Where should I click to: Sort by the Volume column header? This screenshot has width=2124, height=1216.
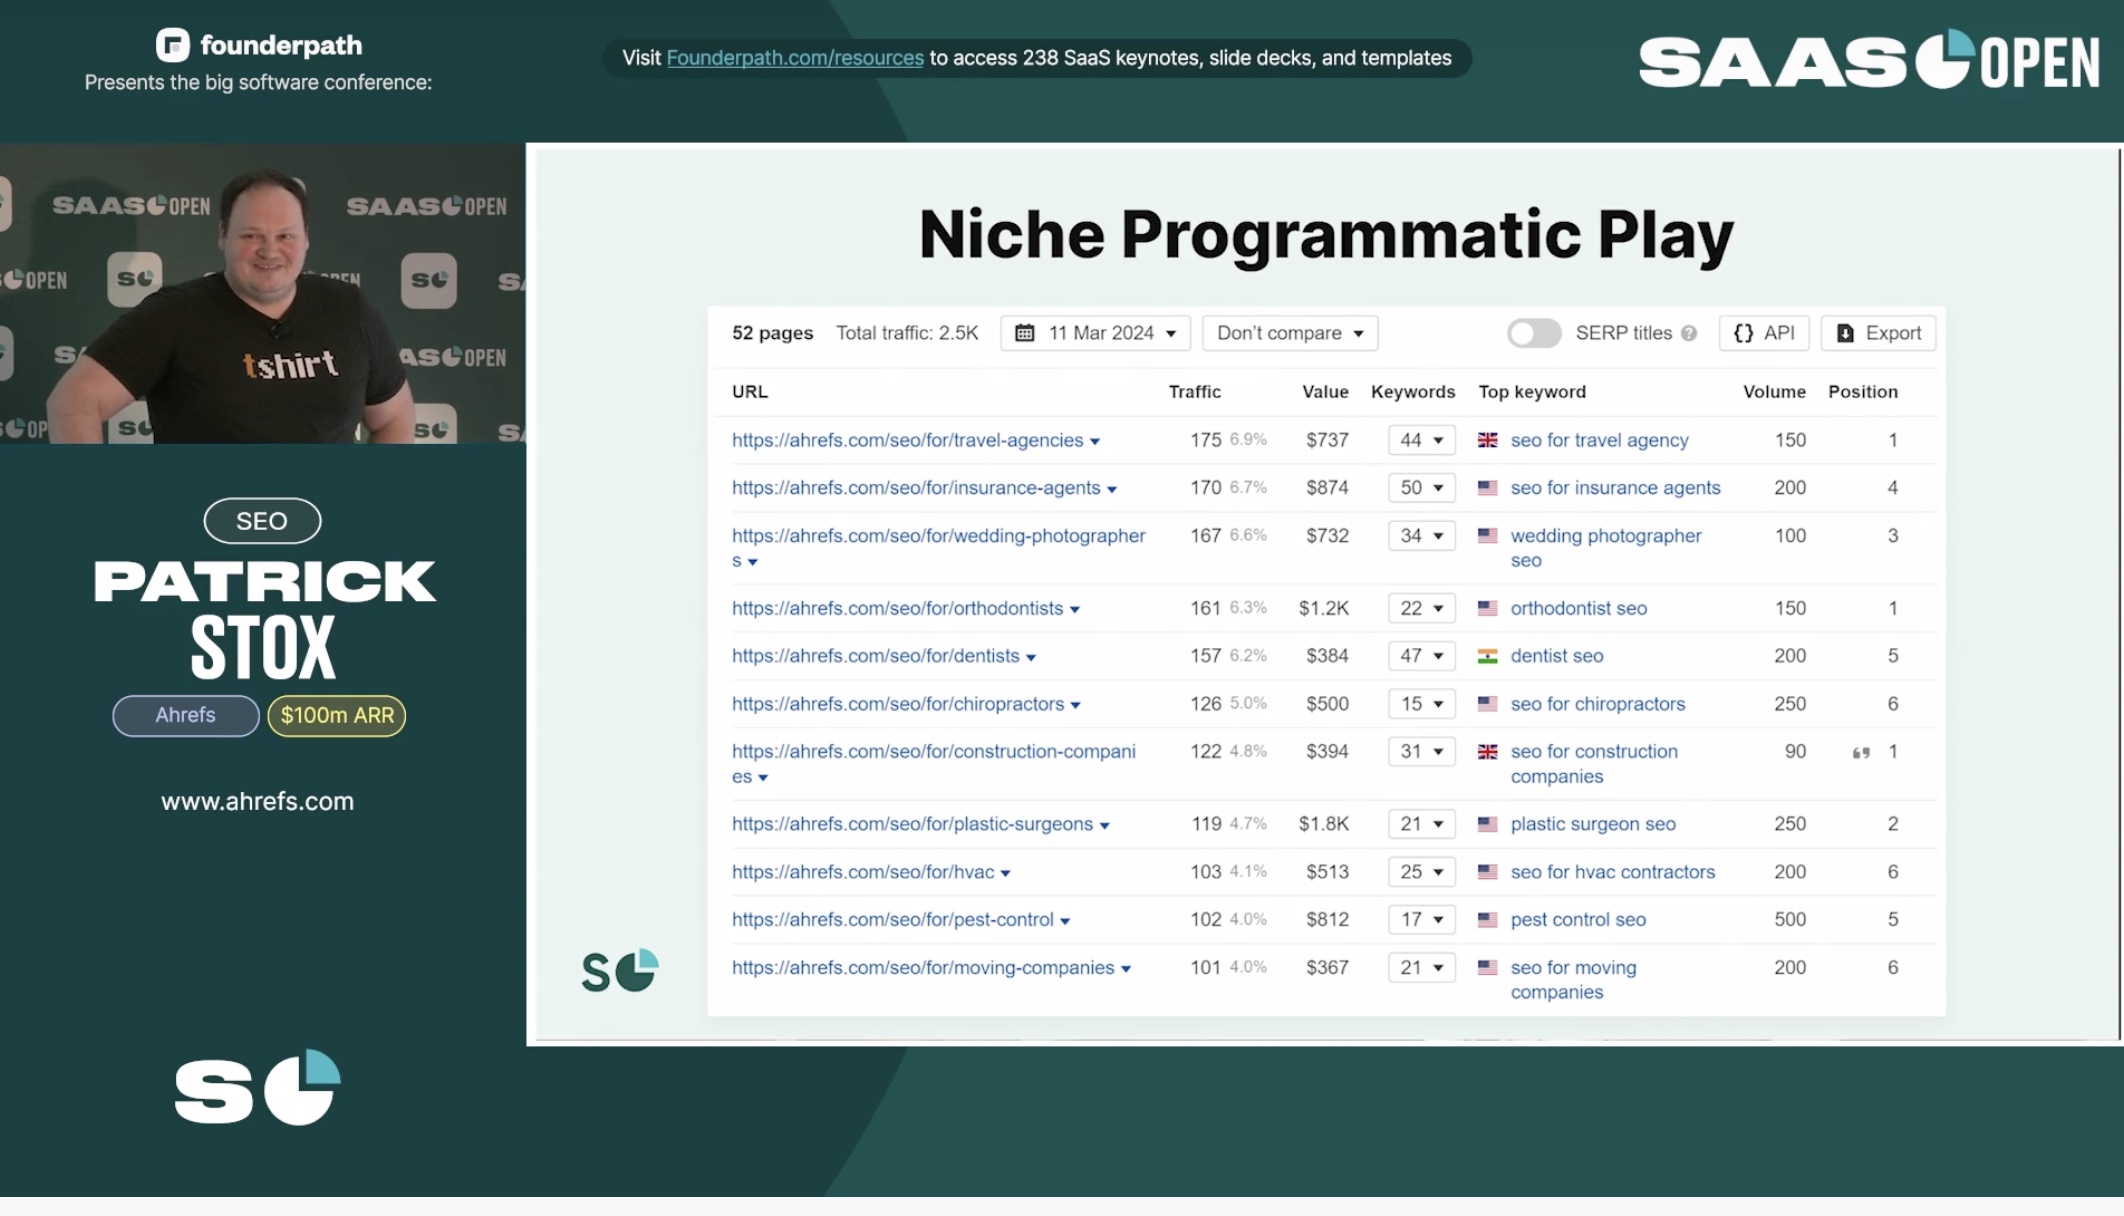1774,392
